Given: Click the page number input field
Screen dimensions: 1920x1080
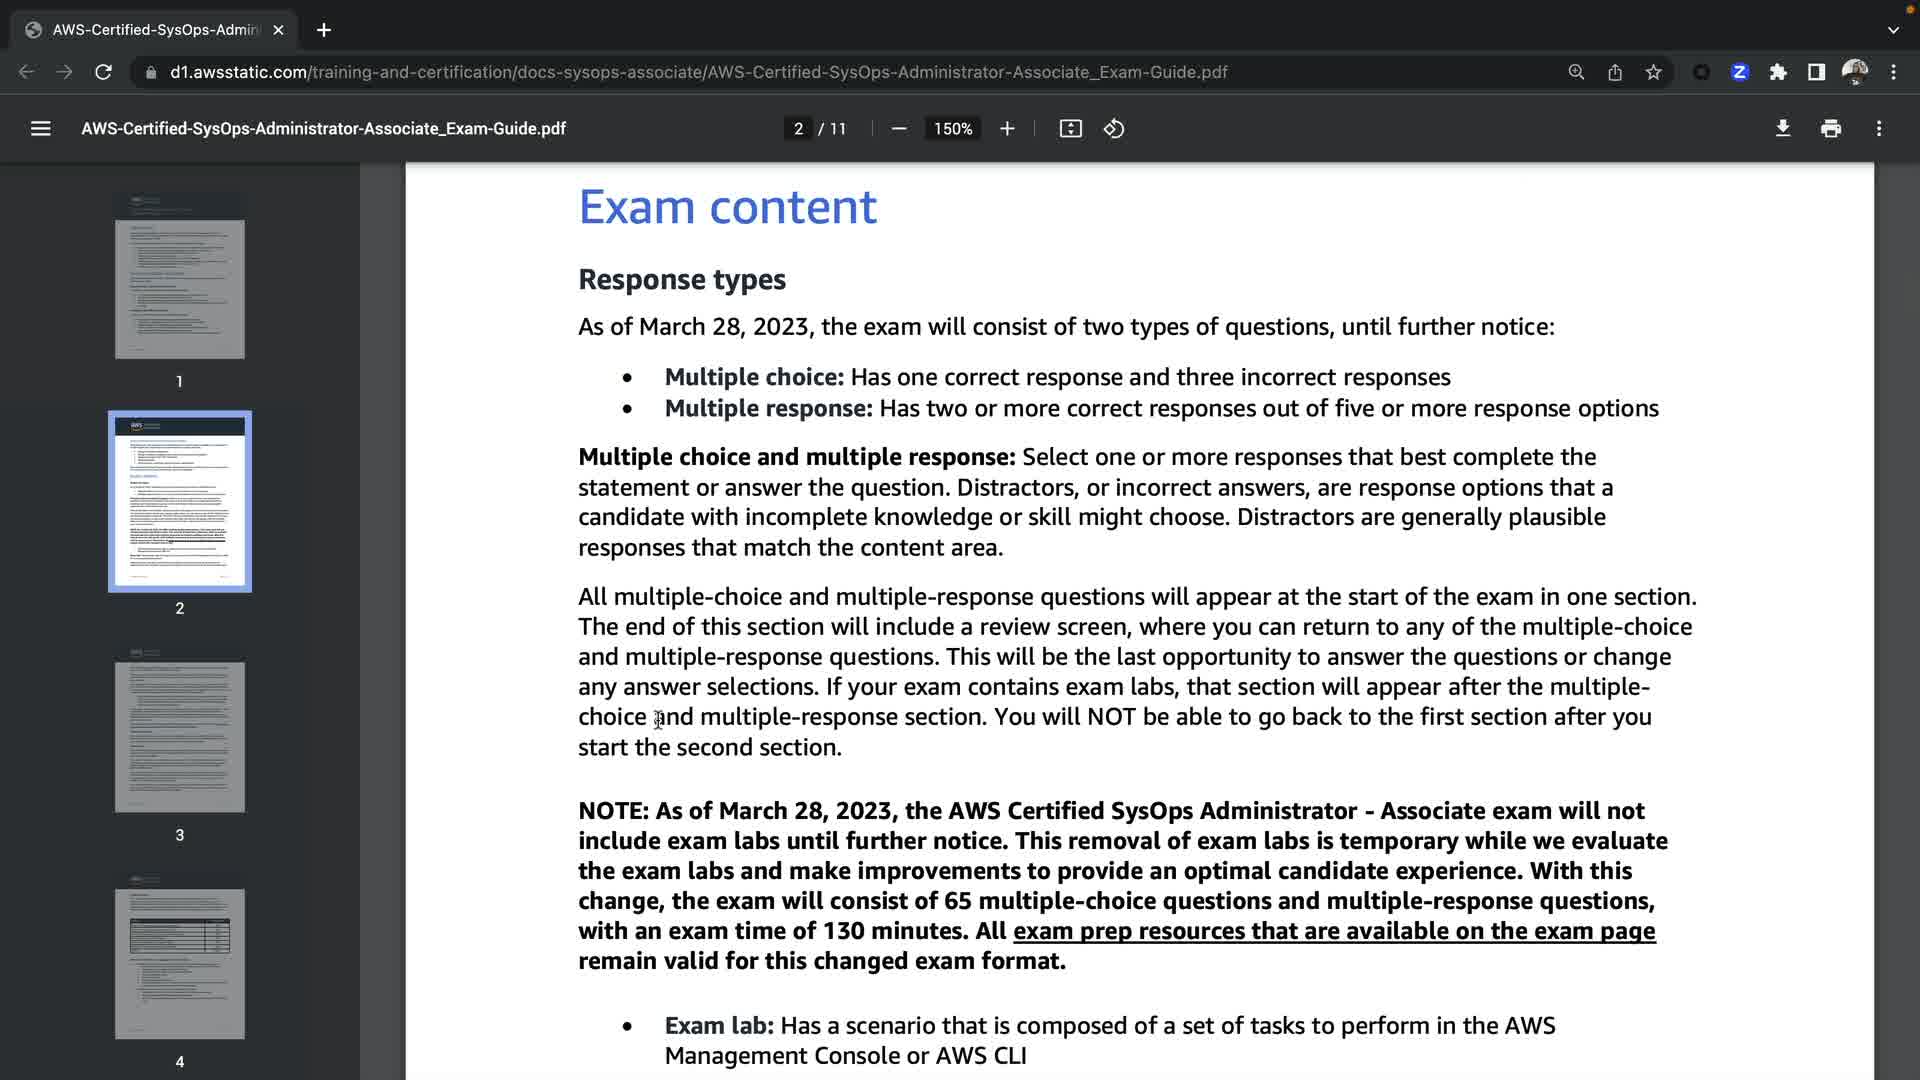Looking at the screenshot, I should click(x=798, y=128).
